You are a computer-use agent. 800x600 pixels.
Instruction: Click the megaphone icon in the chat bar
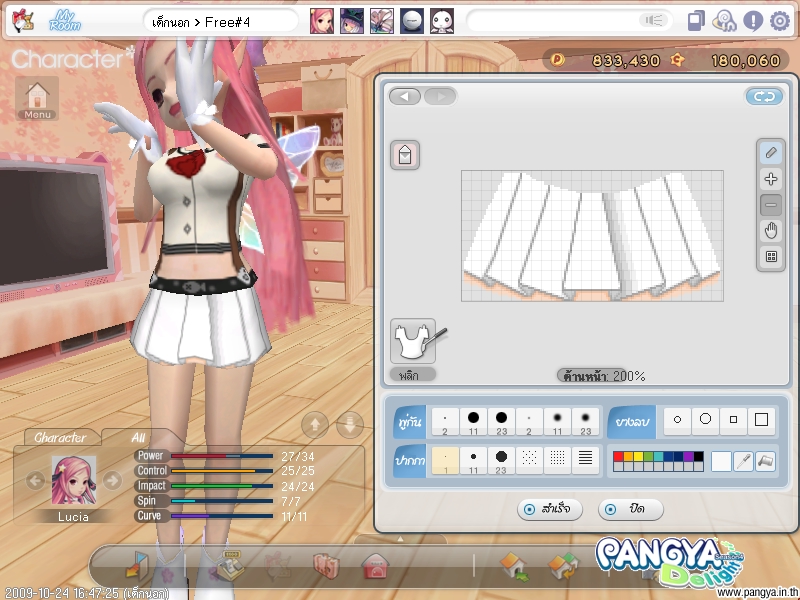[x=654, y=20]
